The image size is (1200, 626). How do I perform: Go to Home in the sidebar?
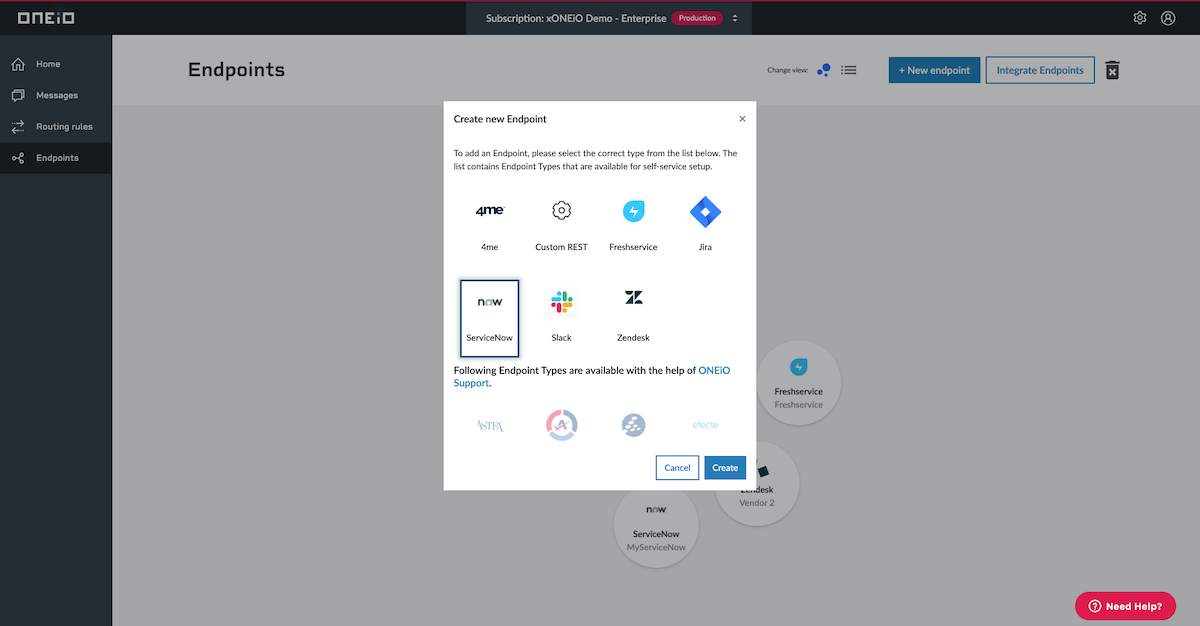[x=56, y=64]
